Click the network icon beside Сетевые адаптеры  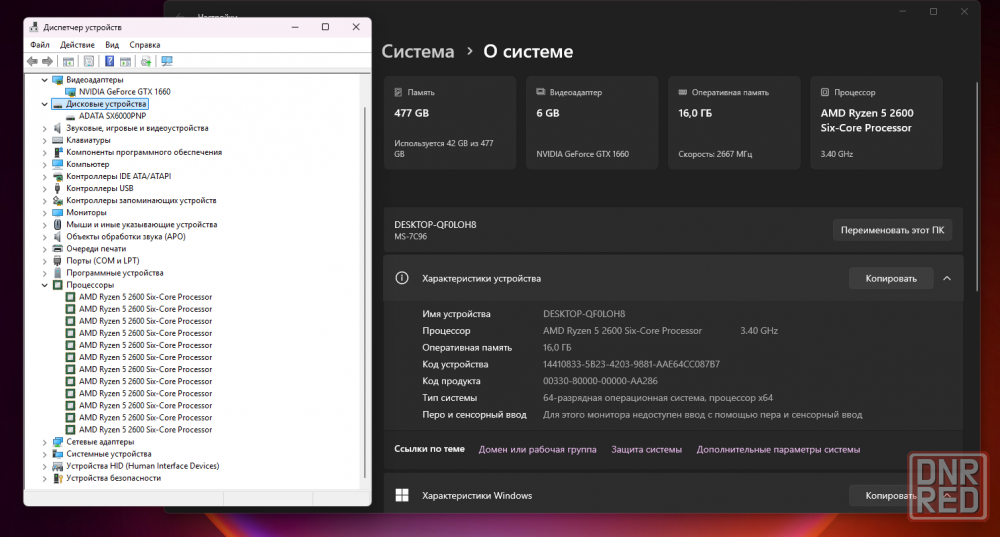57,441
